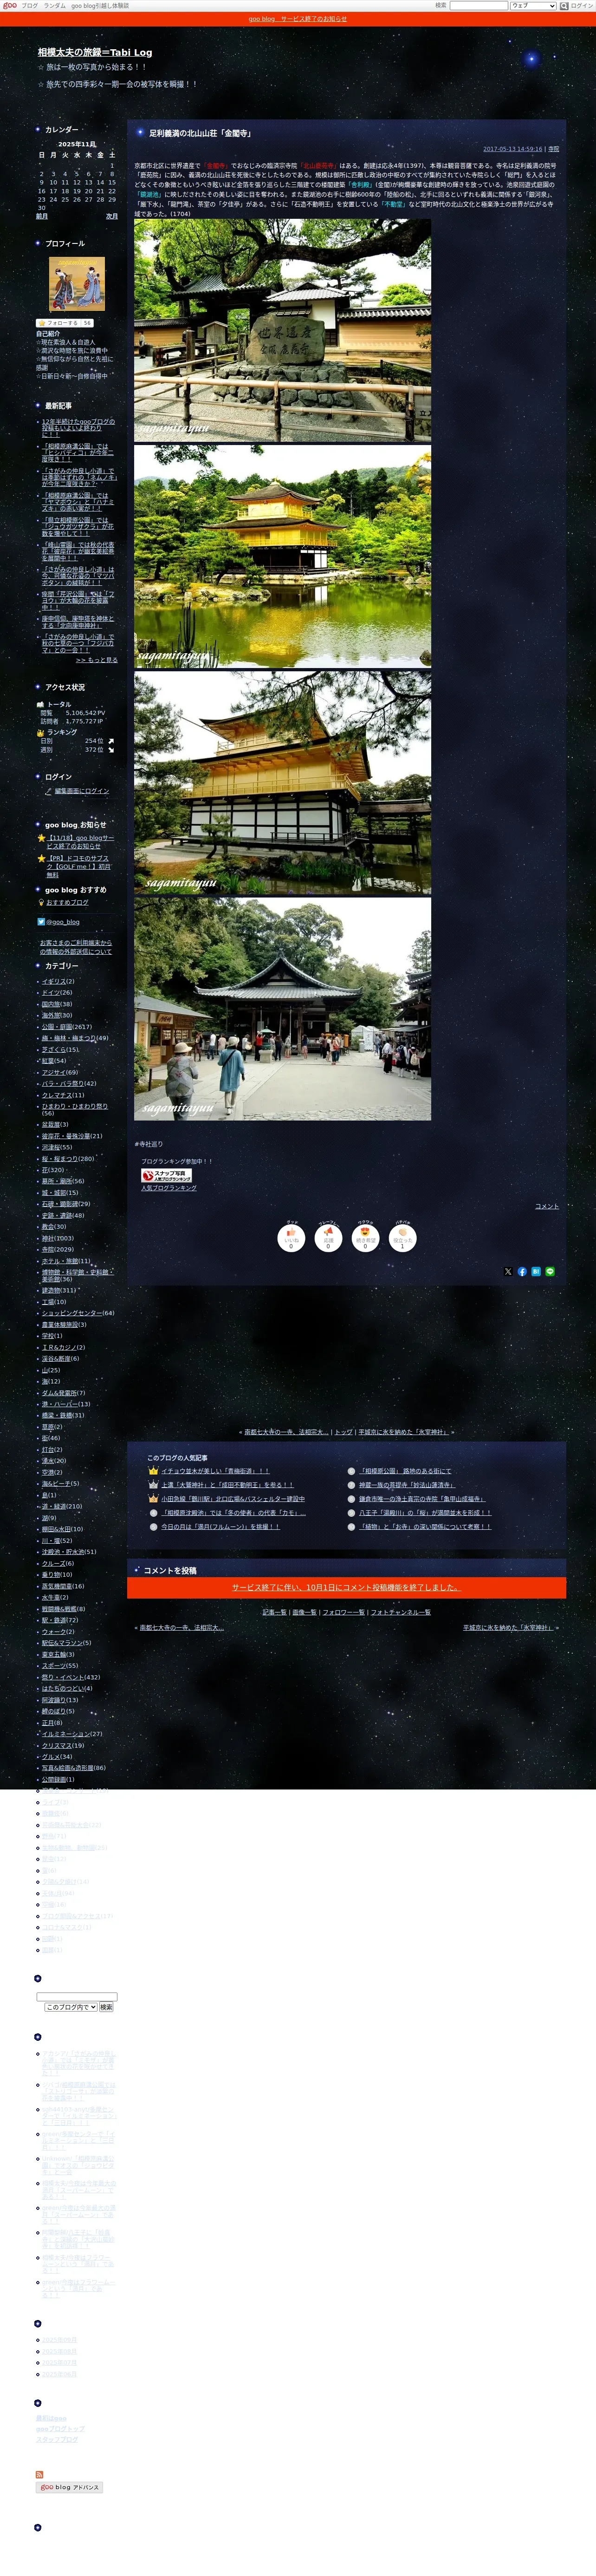Click the 役立った reaction button

click(x=402, y=1239)
